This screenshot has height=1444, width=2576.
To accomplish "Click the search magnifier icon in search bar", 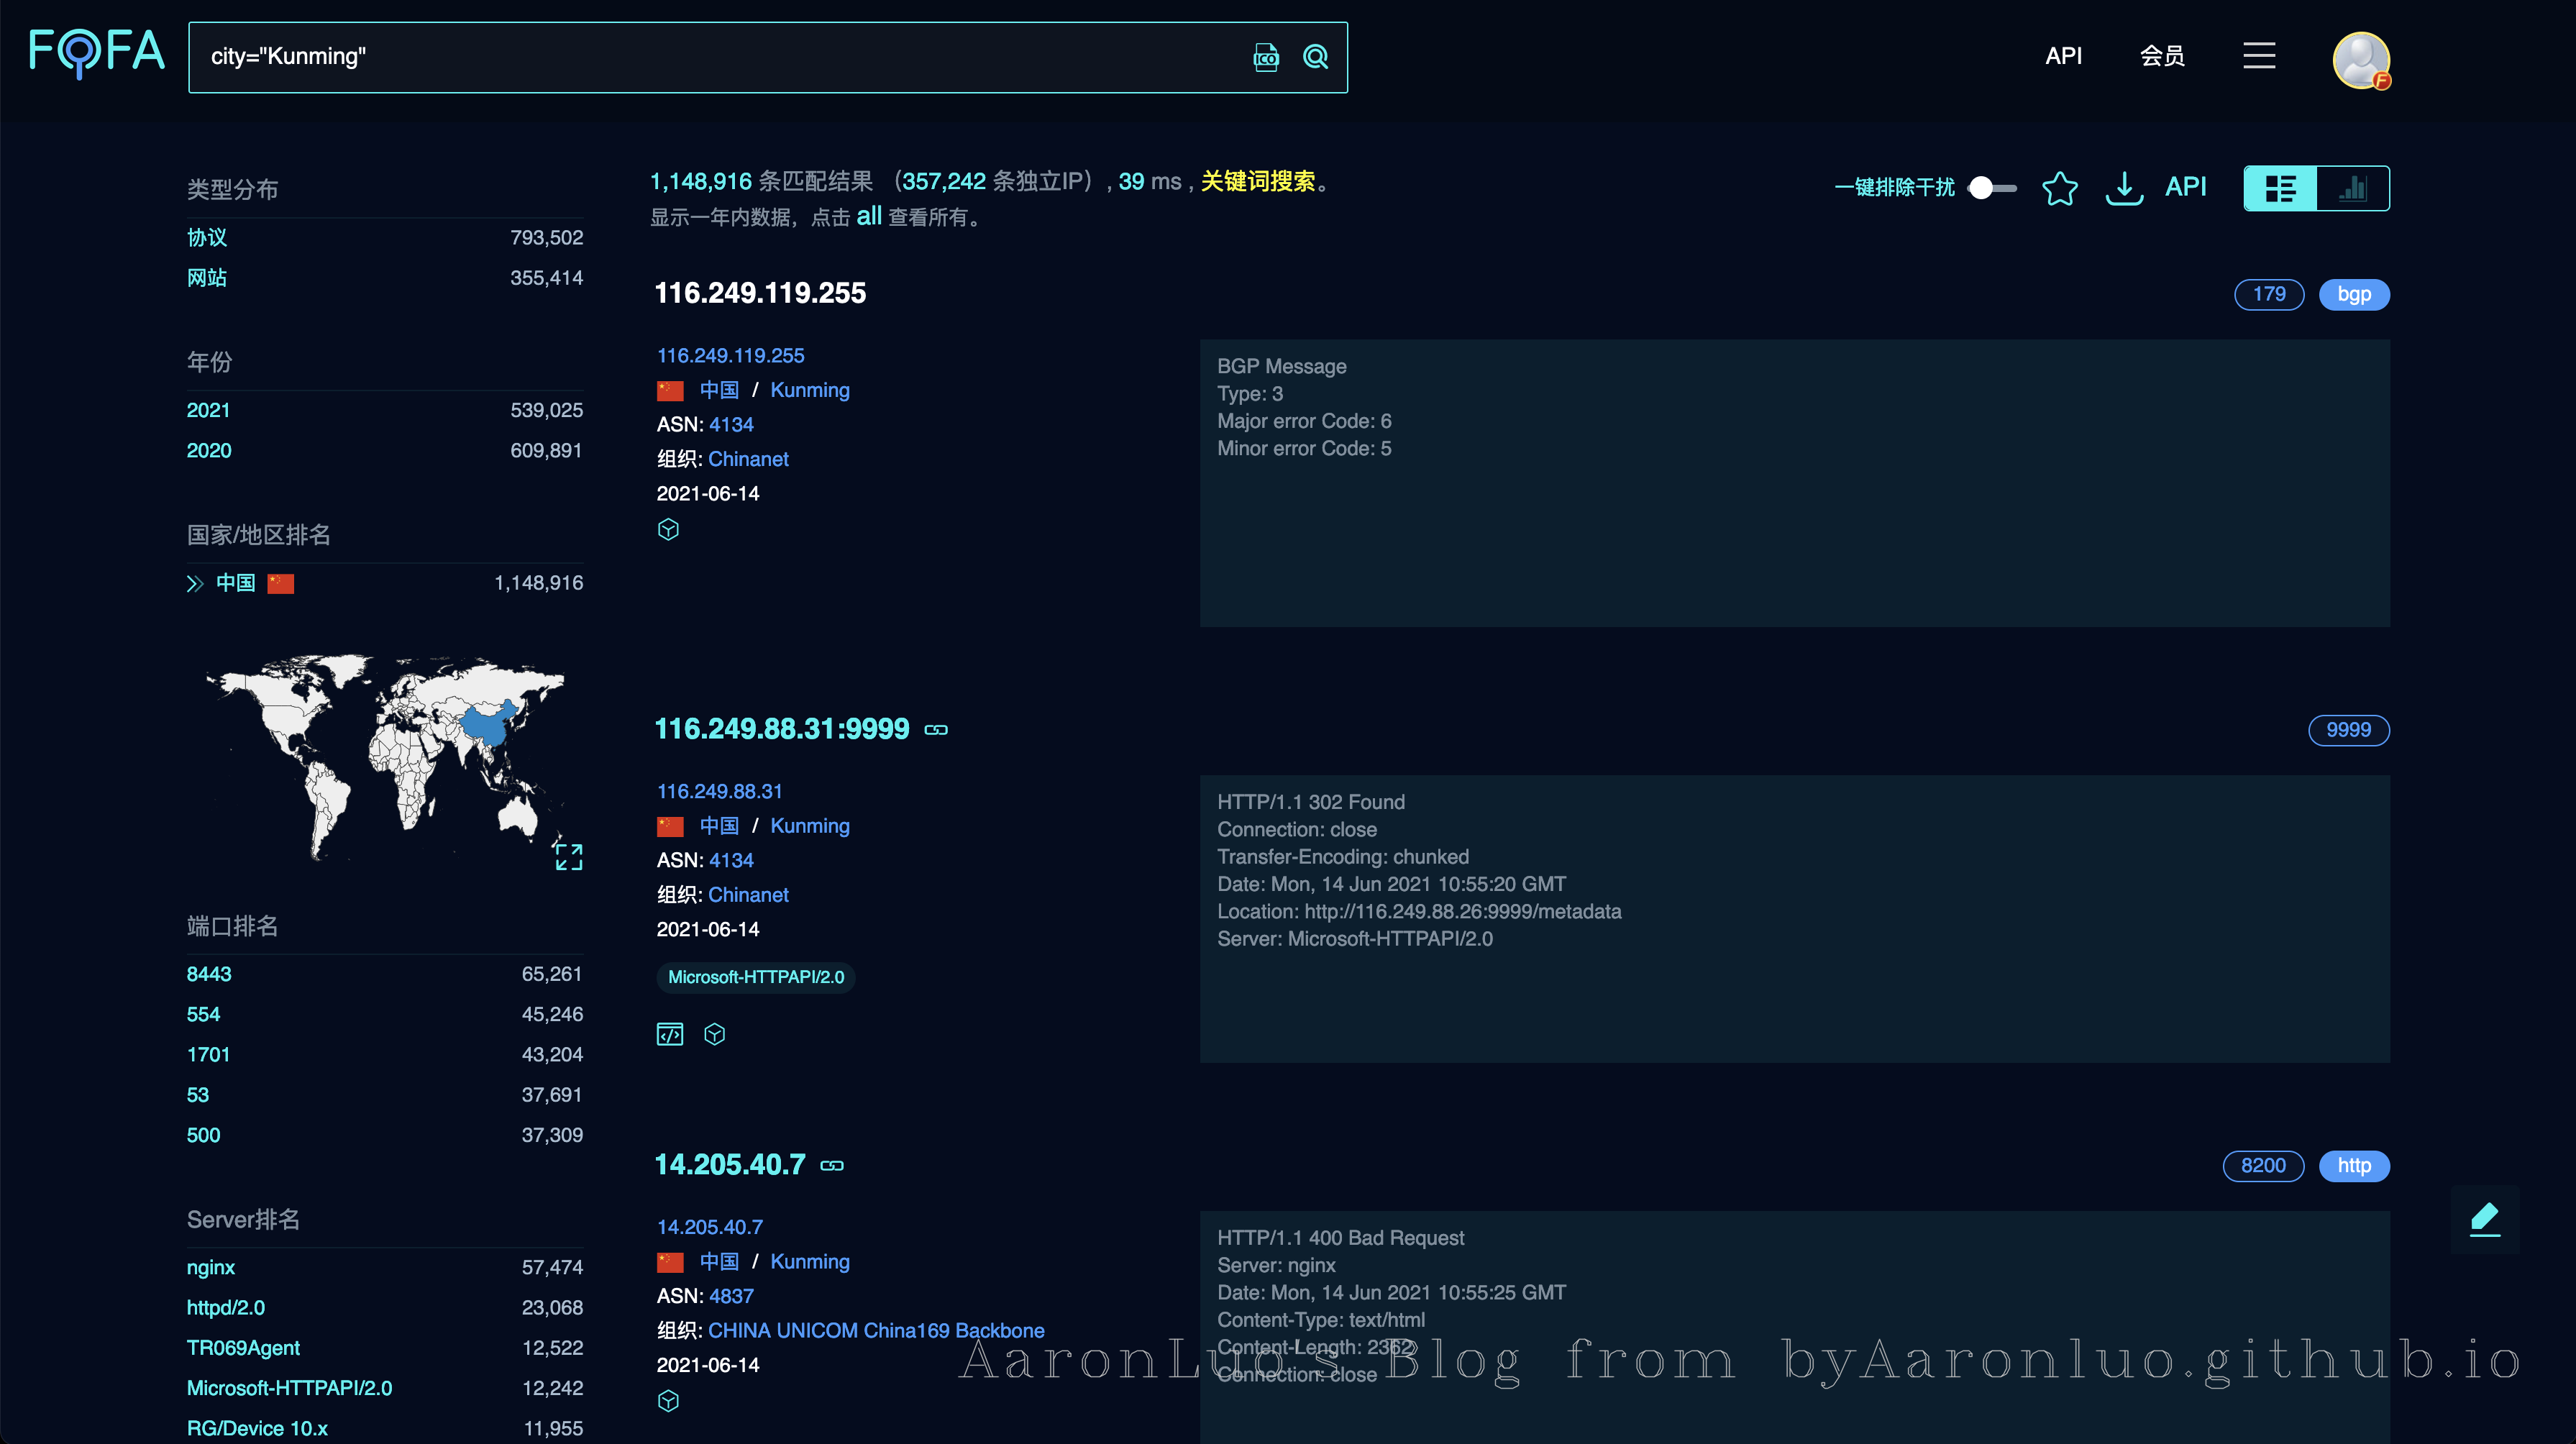I will click(x=1315, y=57).
